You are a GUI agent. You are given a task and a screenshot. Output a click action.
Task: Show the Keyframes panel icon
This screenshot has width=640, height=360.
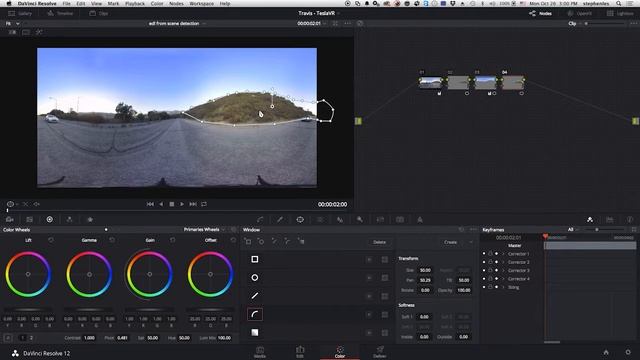pyautogui.click(x=590, y=220)
